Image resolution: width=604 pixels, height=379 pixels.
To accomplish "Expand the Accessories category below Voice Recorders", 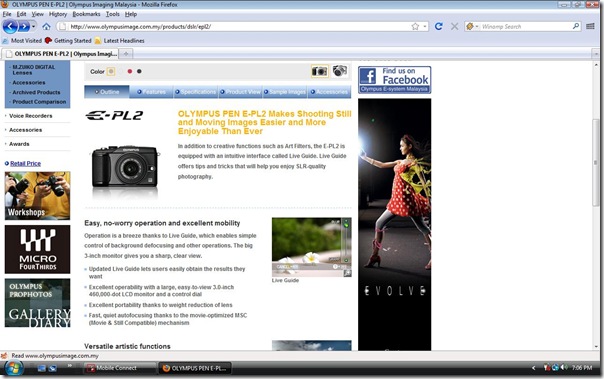I will tap(25, 130).
